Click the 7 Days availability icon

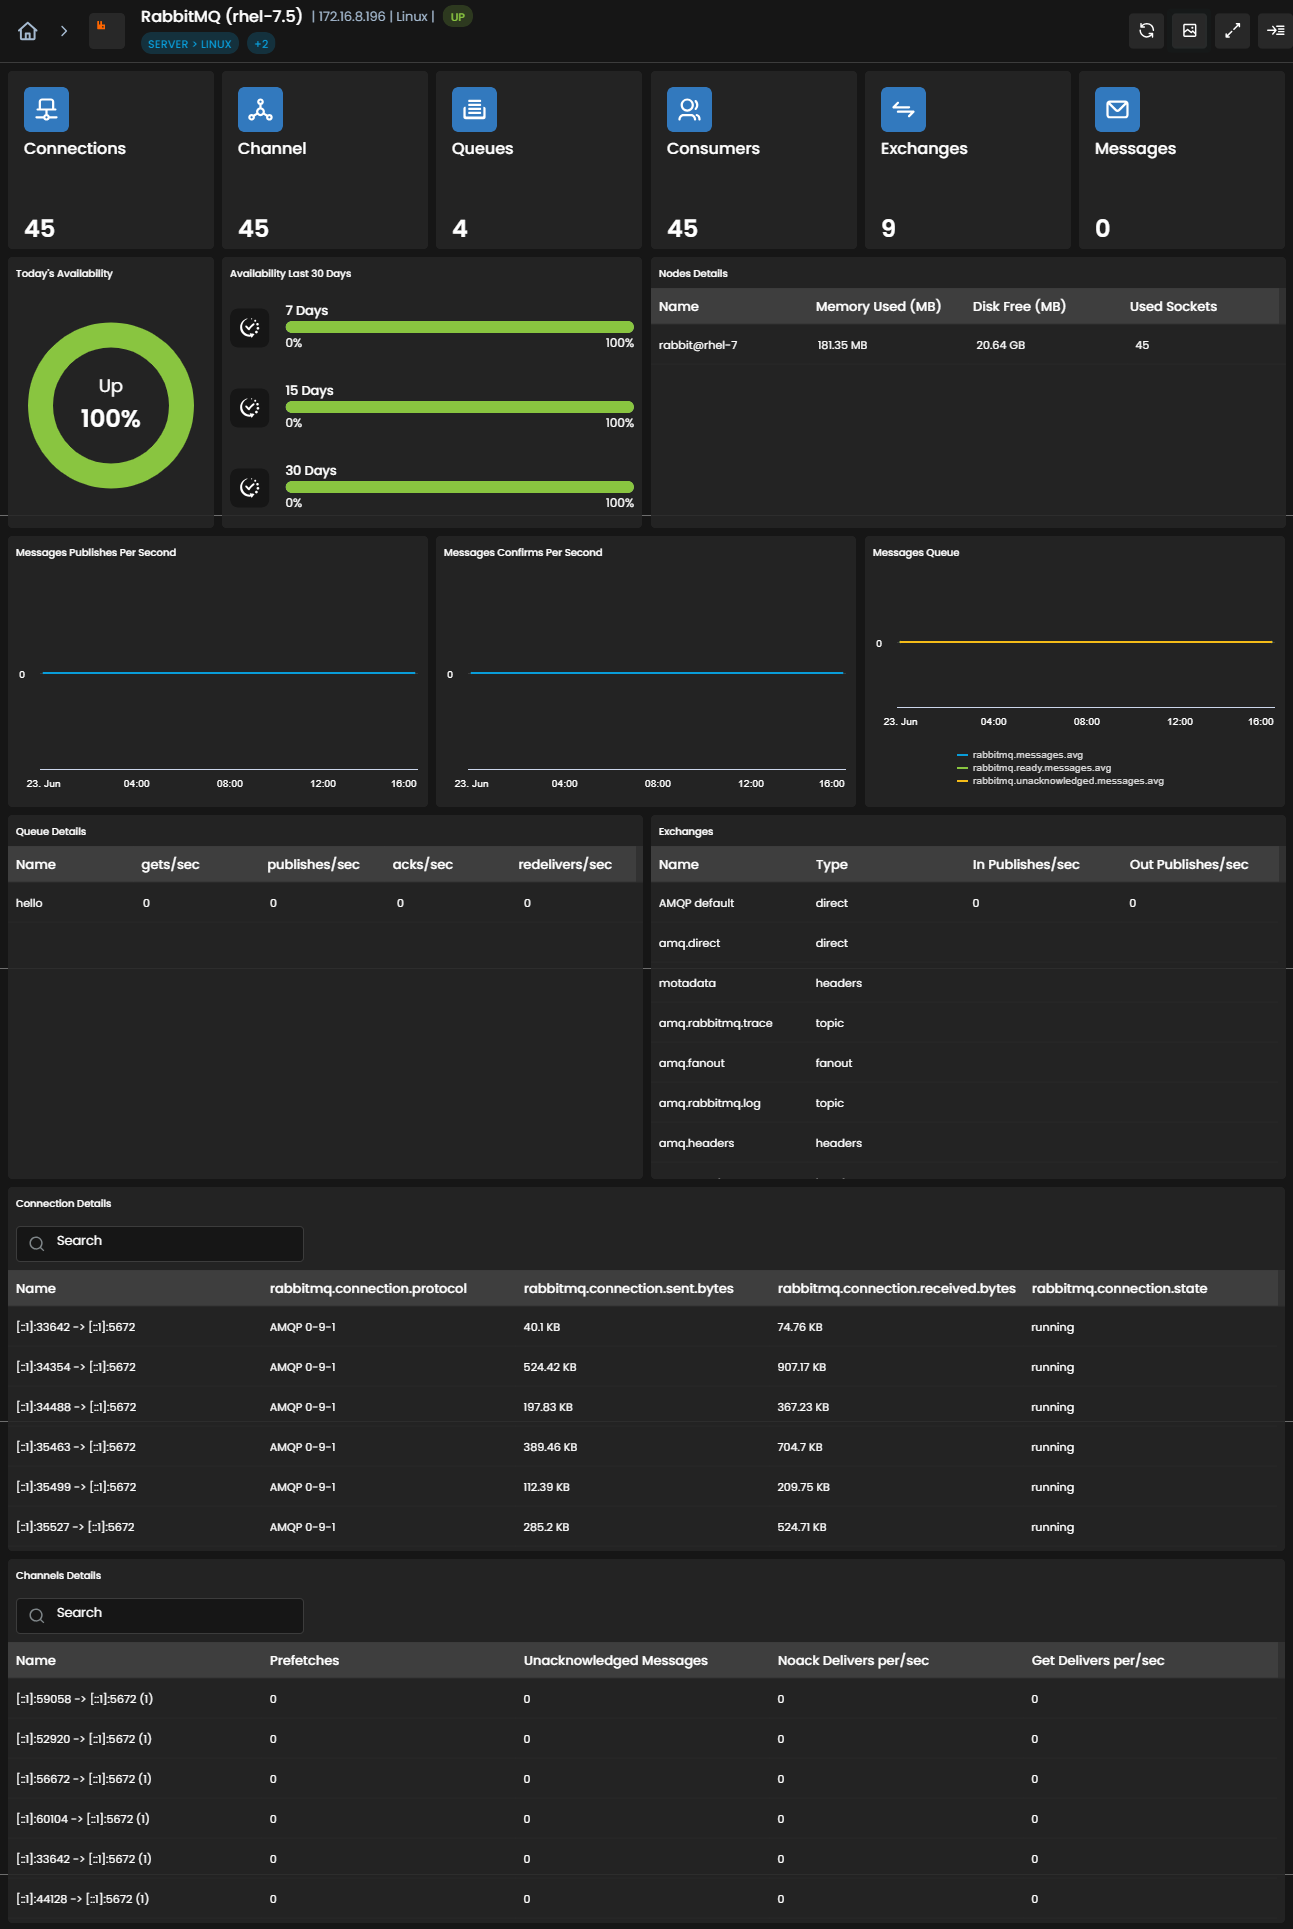point(250,327)
